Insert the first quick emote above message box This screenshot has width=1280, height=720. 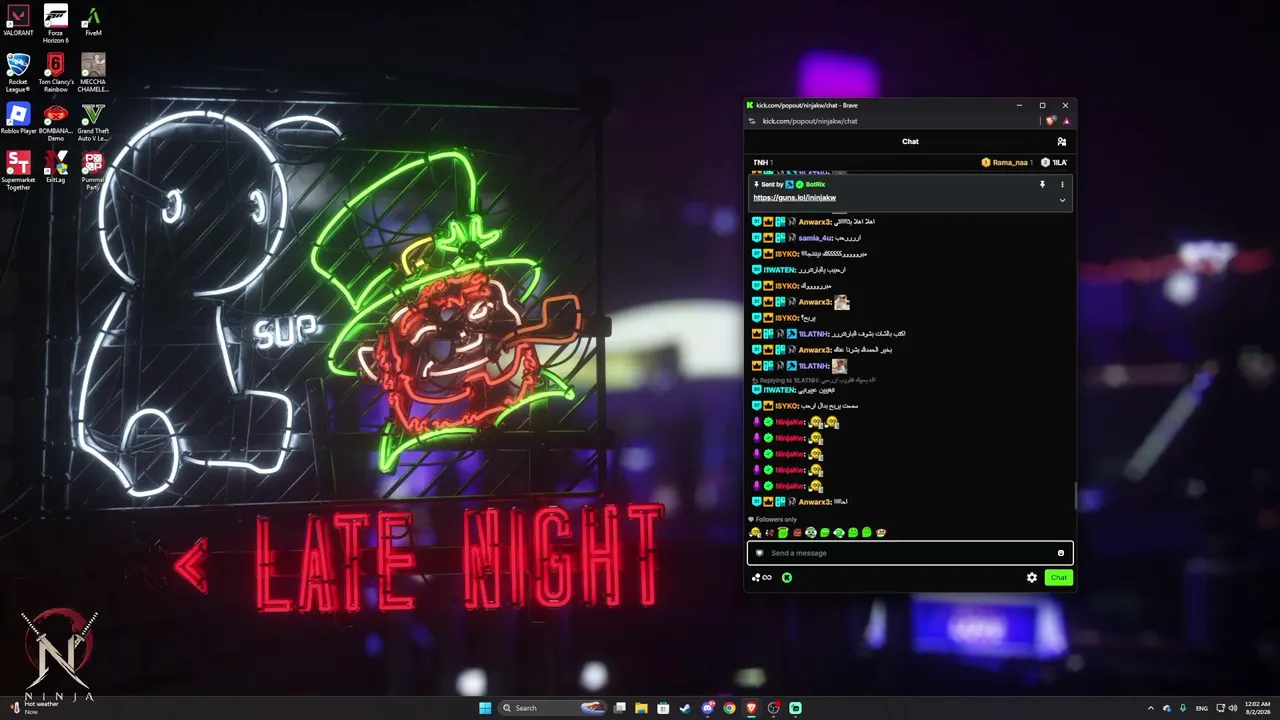pyautogui.click(x=755, y=533)
